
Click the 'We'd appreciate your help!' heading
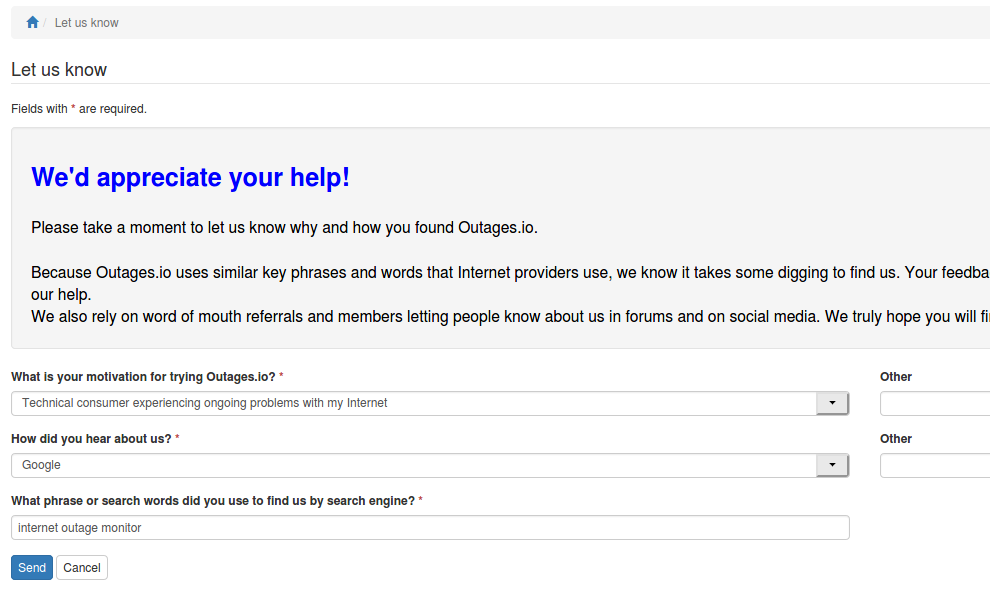(x=190, y=178)
